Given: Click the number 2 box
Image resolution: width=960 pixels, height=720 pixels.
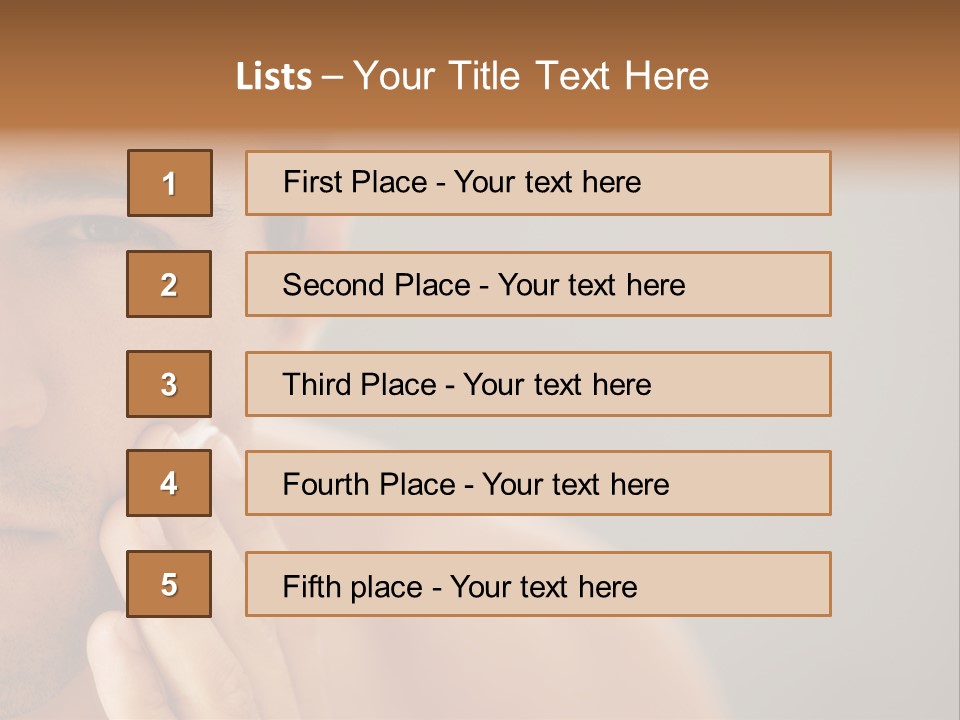Looking at the screenshot, I should click(169, 284).
